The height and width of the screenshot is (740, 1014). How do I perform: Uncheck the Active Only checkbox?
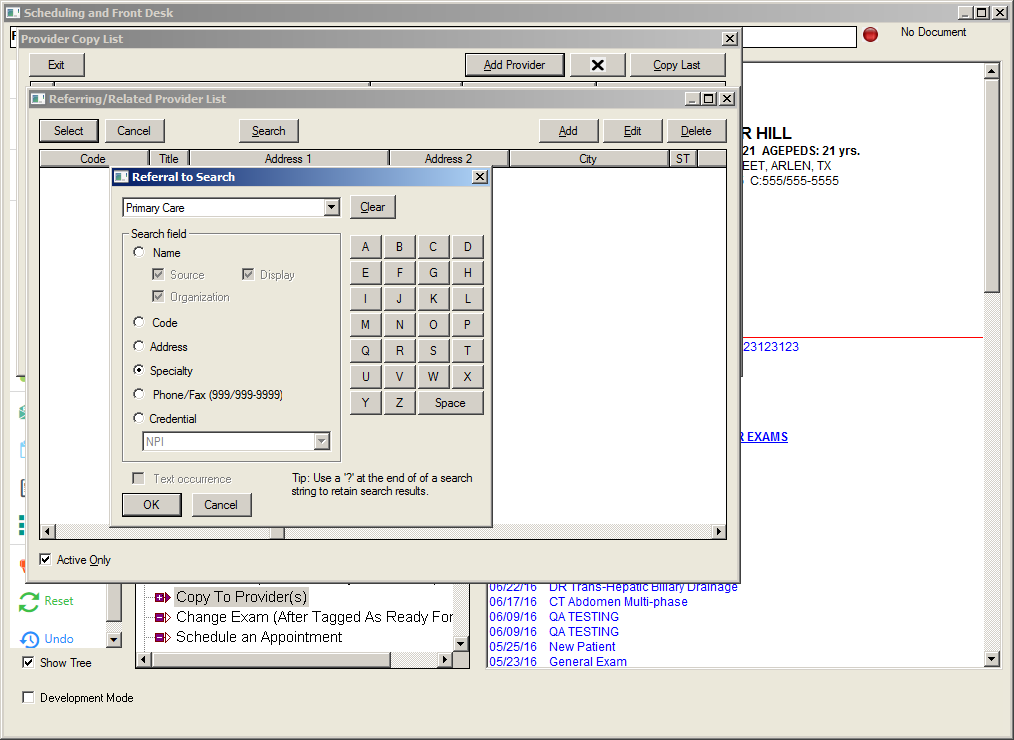point(45,560)
